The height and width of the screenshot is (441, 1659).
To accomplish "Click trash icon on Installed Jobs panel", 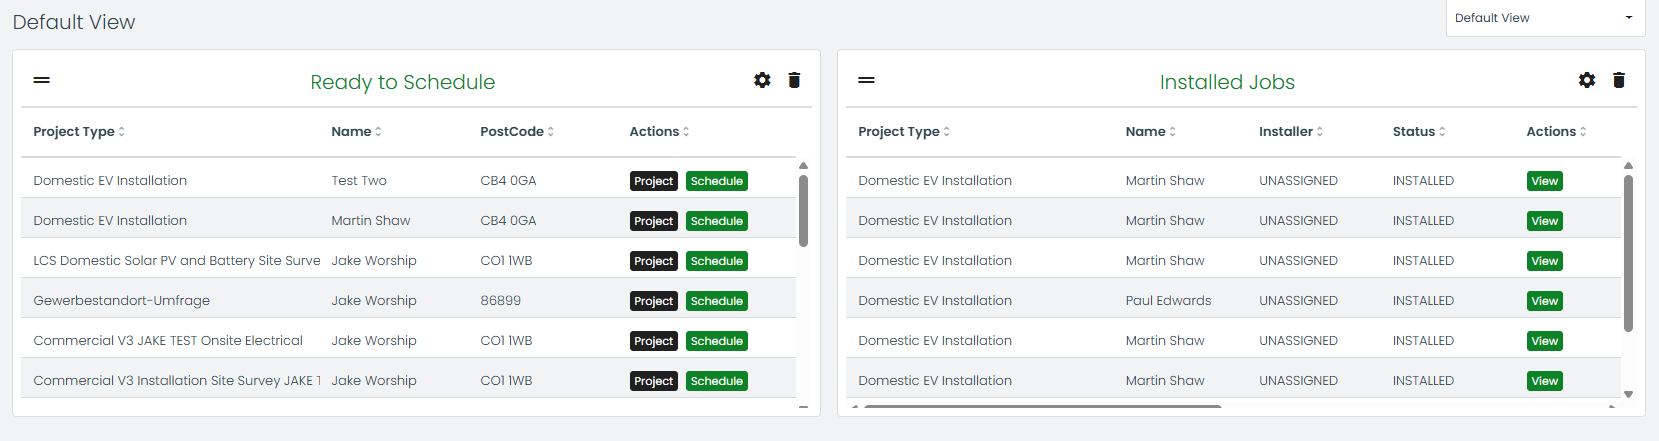I will [x=1619, y=80].
